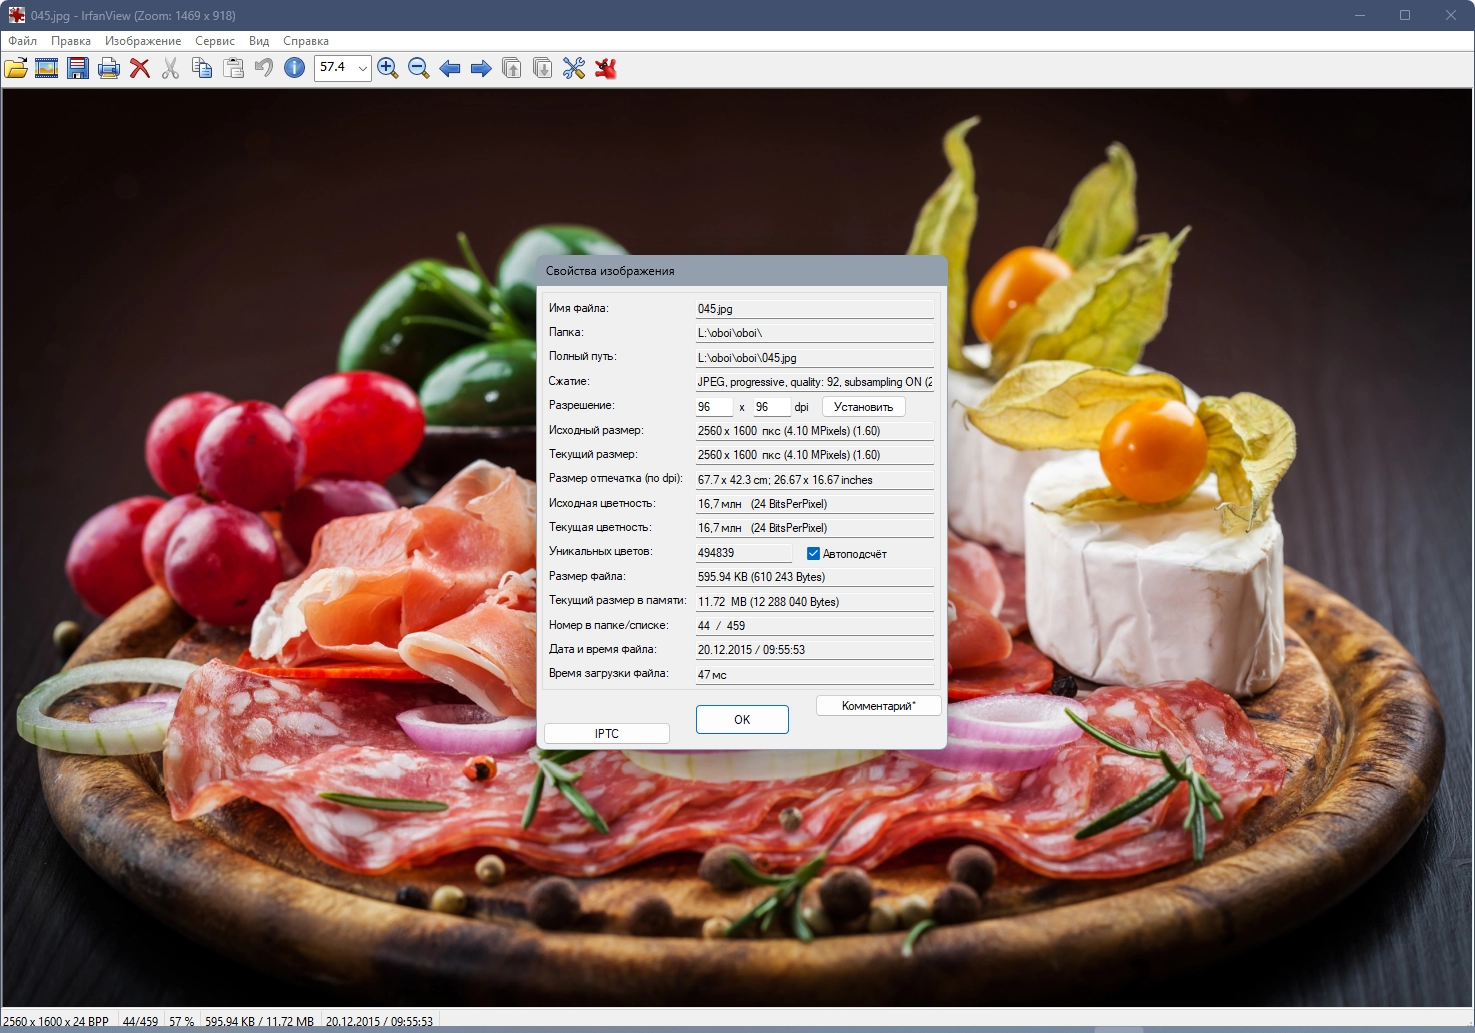This screenshot has height=1033, width=1475.
Task: Click the Комментарий button
Action: 878,706
